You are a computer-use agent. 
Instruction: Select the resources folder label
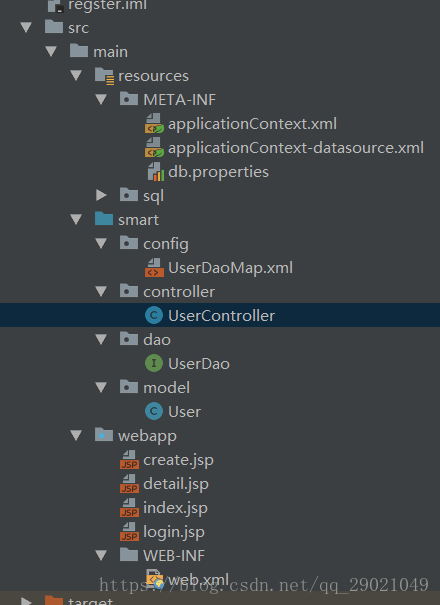tap(153, 76)
